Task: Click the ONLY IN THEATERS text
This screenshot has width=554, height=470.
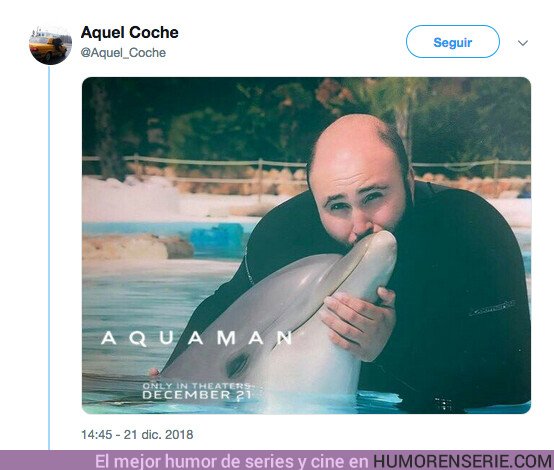Action: coord(196,386)
